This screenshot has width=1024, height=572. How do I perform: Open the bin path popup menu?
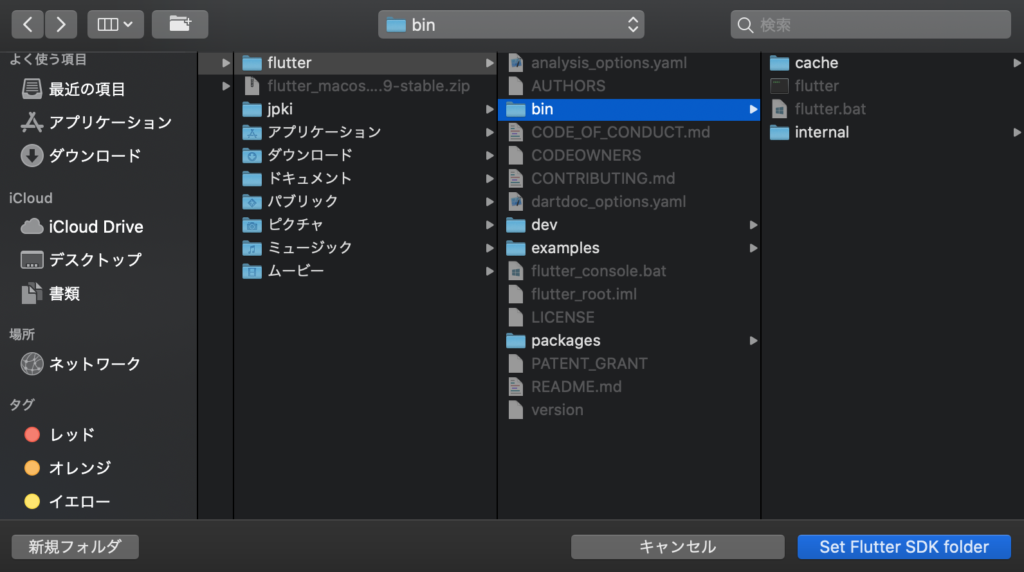[x=511, y=25]
